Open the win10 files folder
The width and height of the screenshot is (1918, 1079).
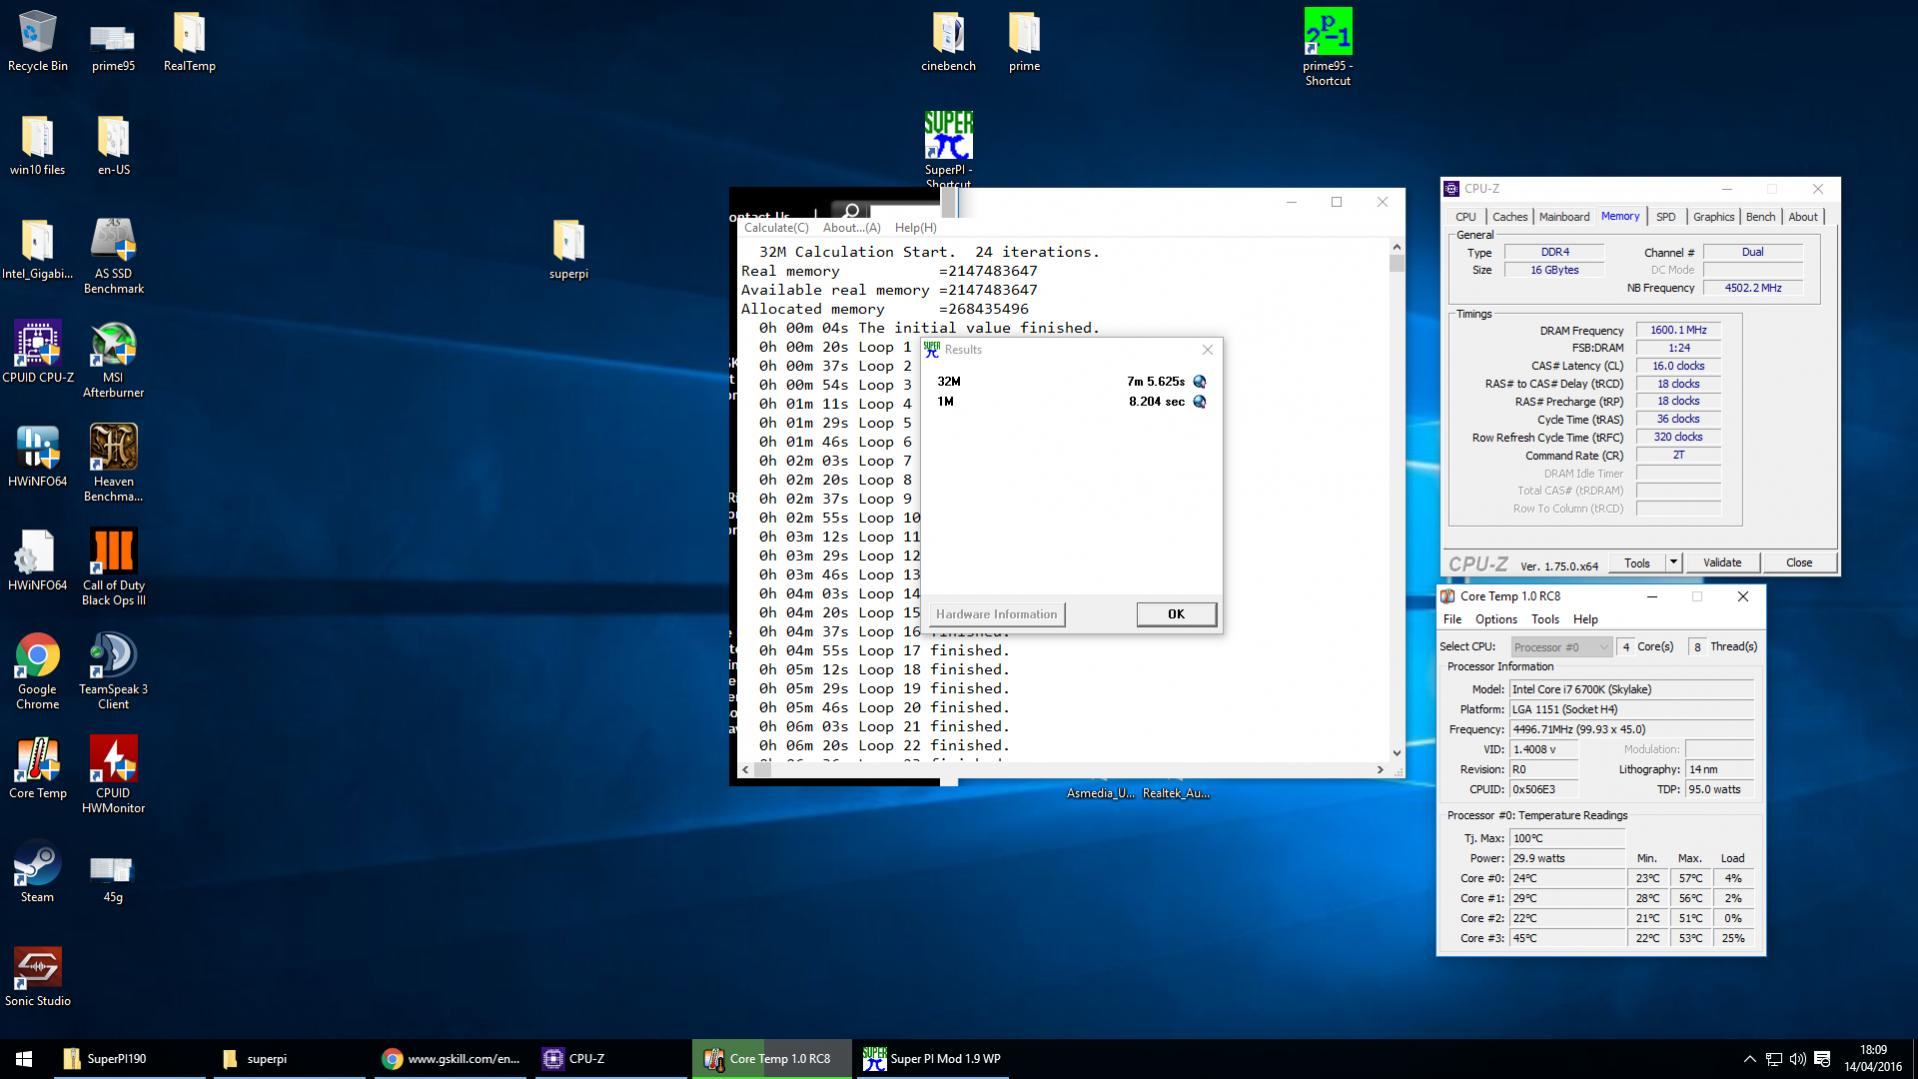37,145
